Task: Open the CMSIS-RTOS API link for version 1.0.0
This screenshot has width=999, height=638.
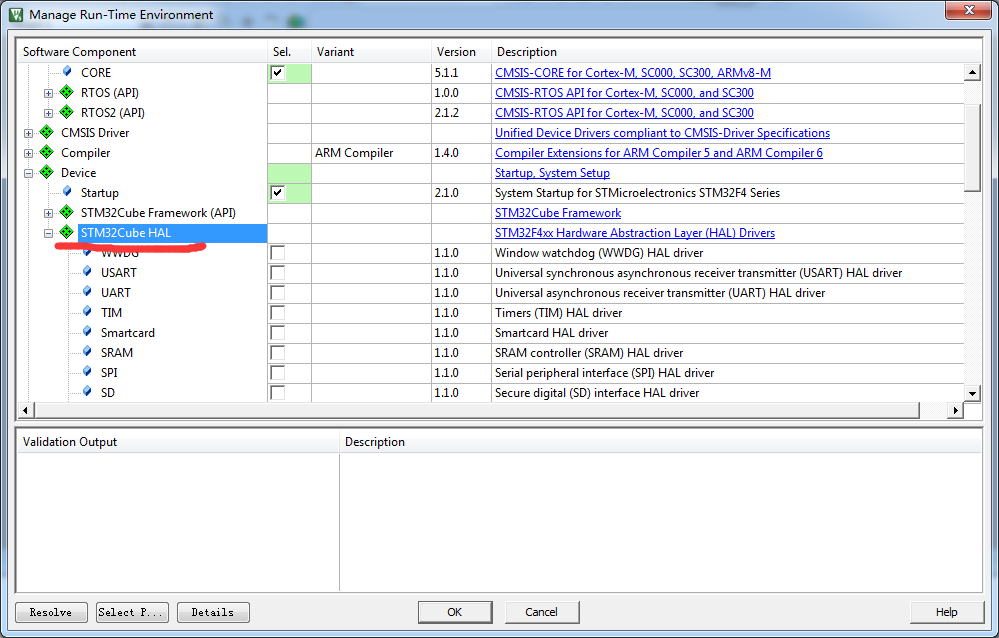Action: [x=624, y=92]
